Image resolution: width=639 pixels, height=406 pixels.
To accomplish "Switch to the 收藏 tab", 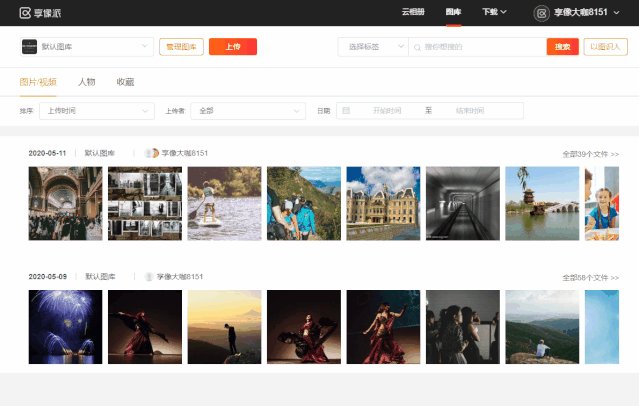I will [x=125, y=81].
